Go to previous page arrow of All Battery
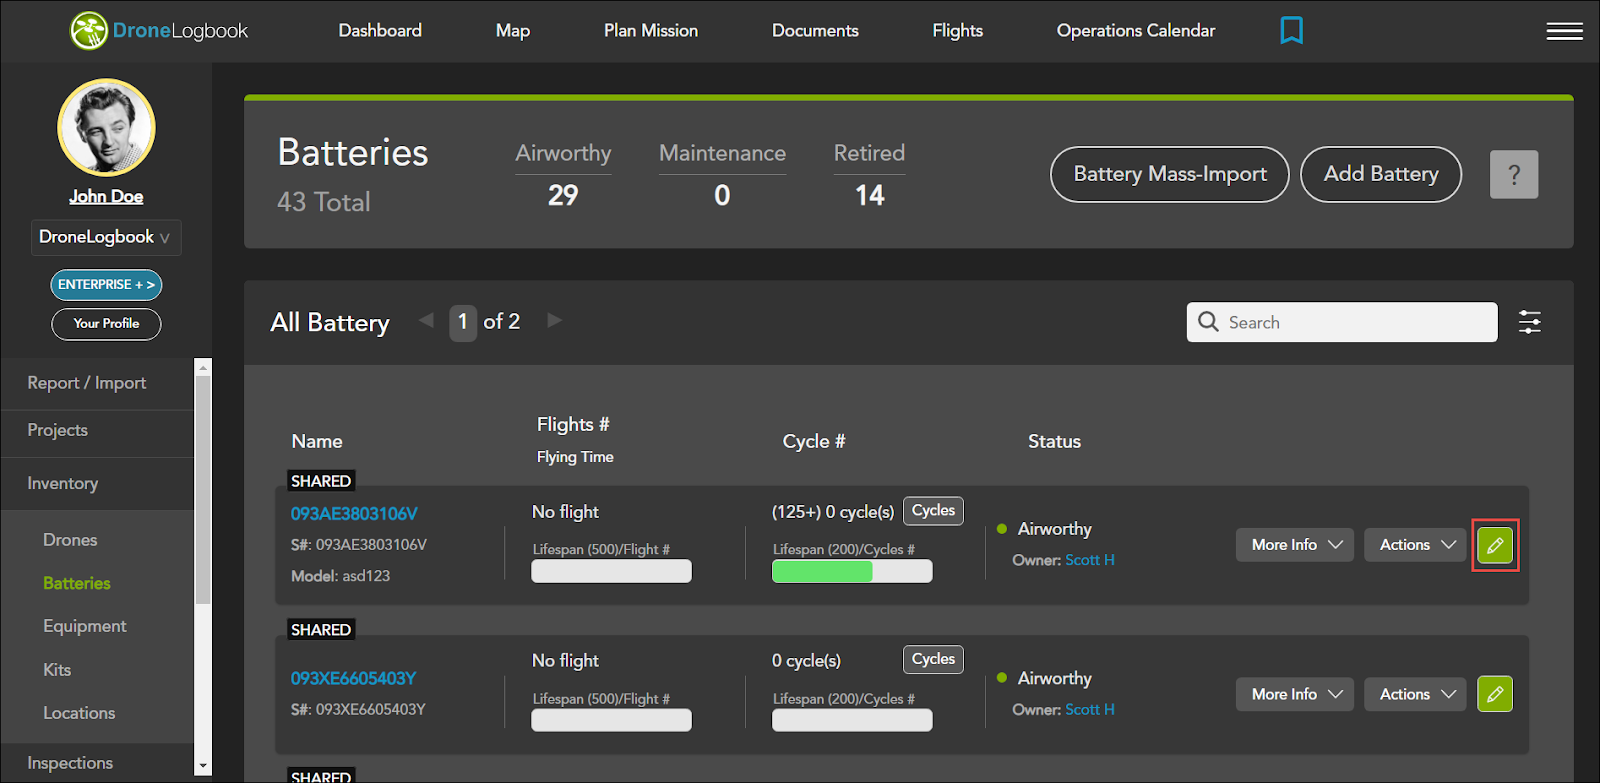The image size is (1600, 783). tap(426, 320)
